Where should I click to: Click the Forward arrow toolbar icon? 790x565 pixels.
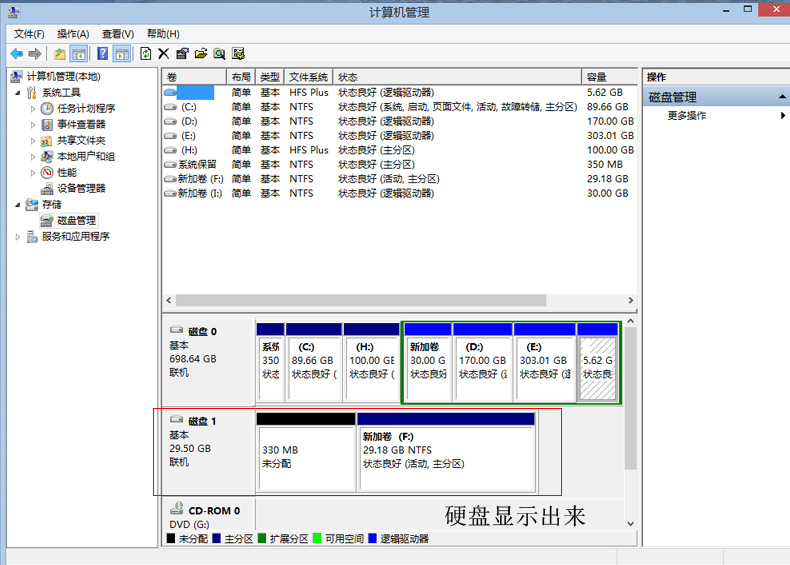click(35, 53)
